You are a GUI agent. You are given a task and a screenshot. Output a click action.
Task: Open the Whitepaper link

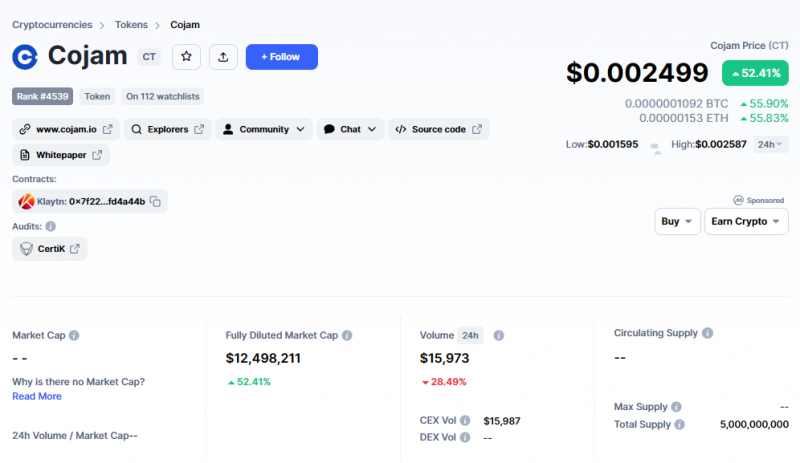click(x=61, y=155)
